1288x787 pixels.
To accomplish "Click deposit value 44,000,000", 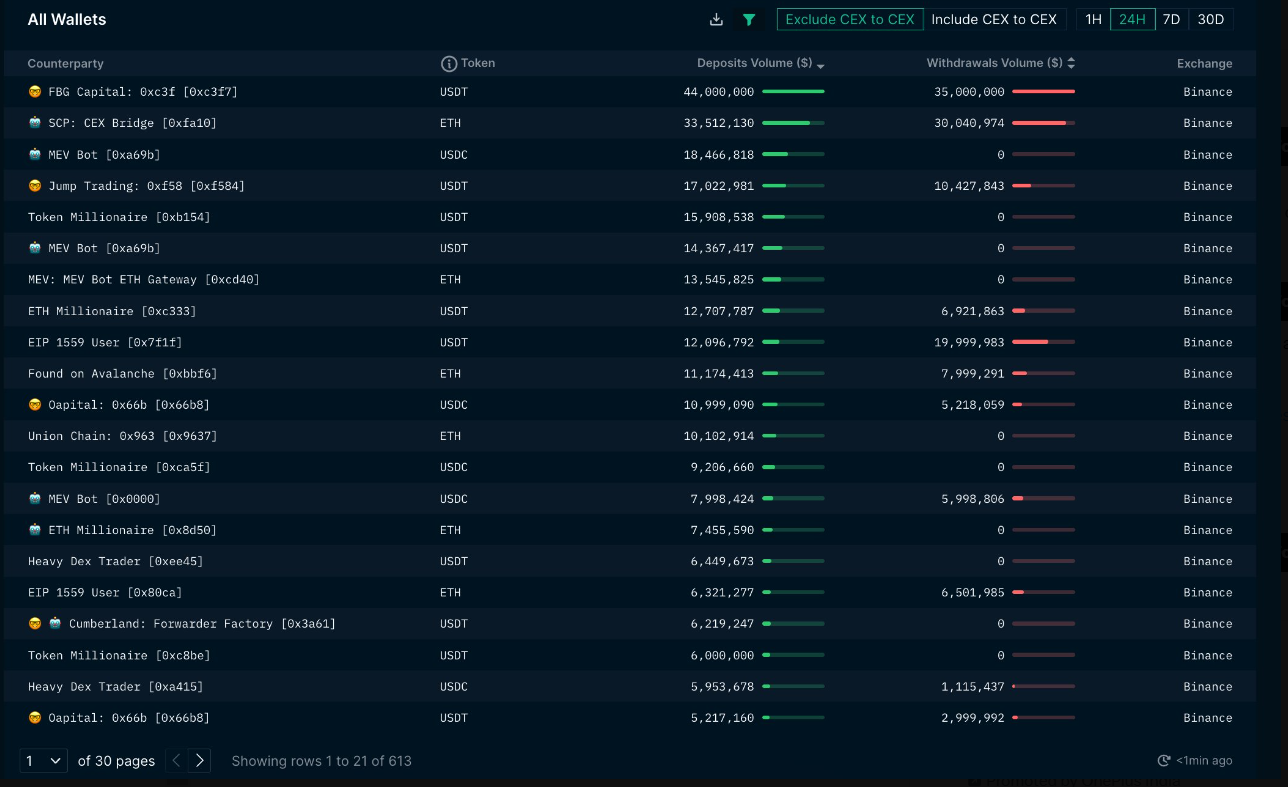I will coord(719,92).
